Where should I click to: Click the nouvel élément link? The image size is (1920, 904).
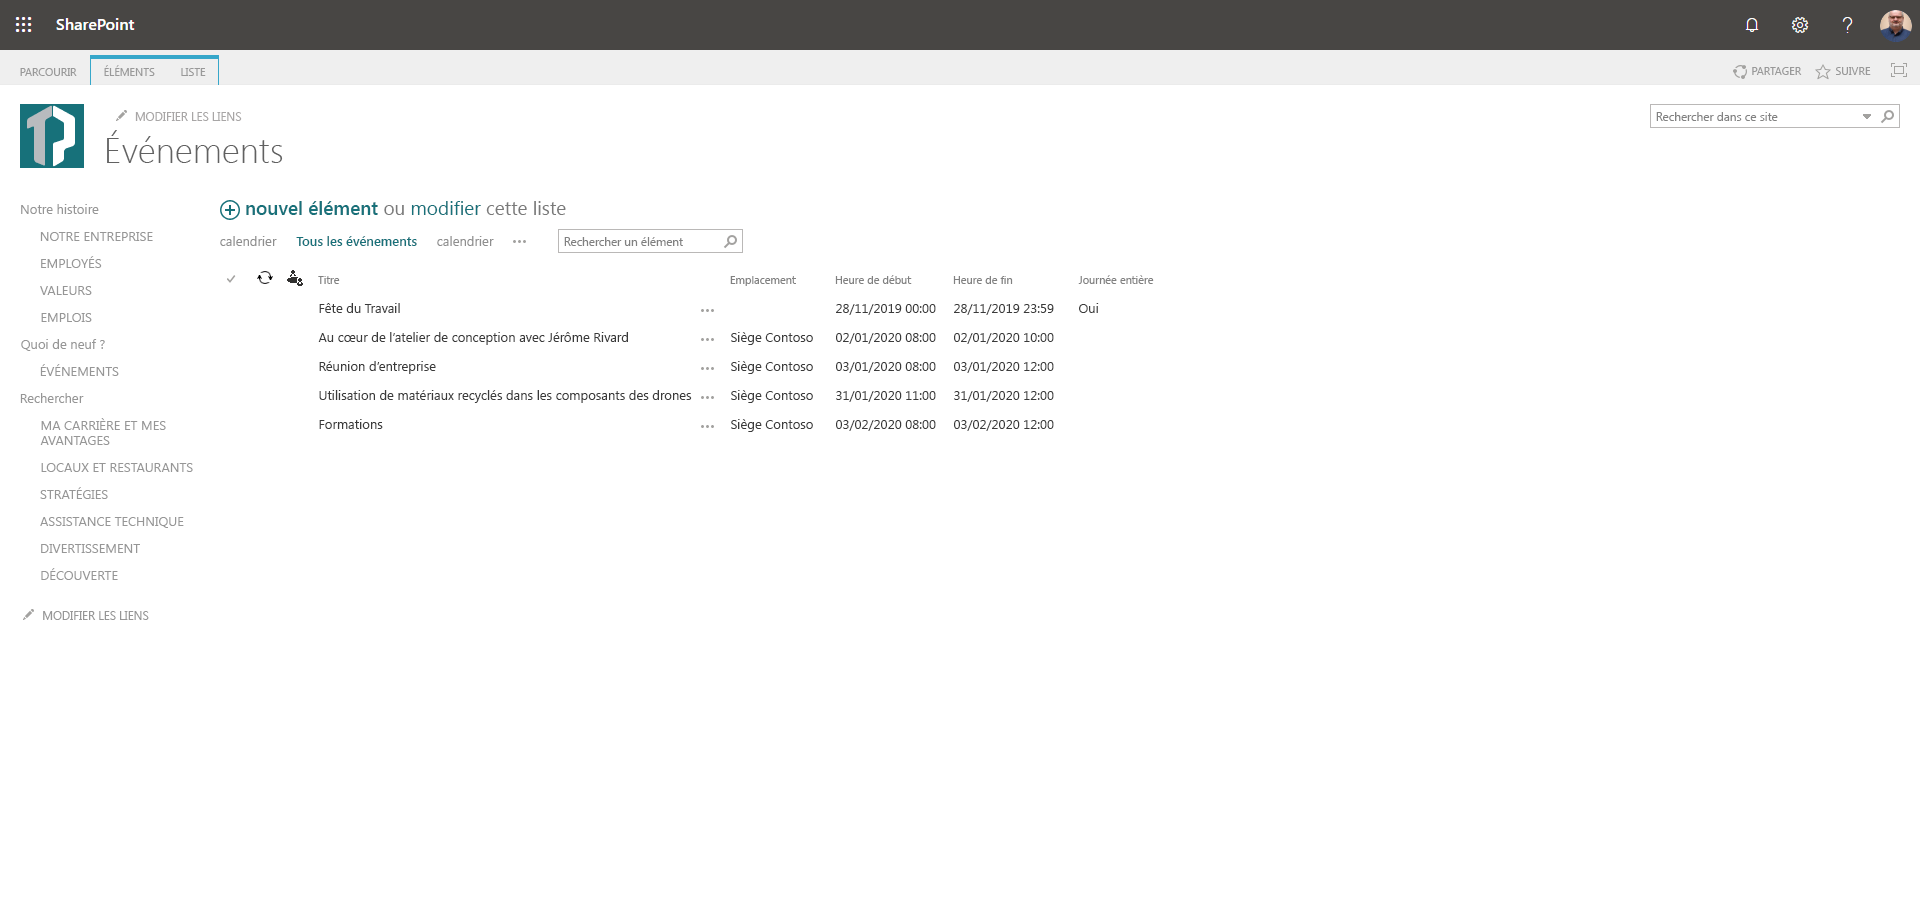coord(312,209)
